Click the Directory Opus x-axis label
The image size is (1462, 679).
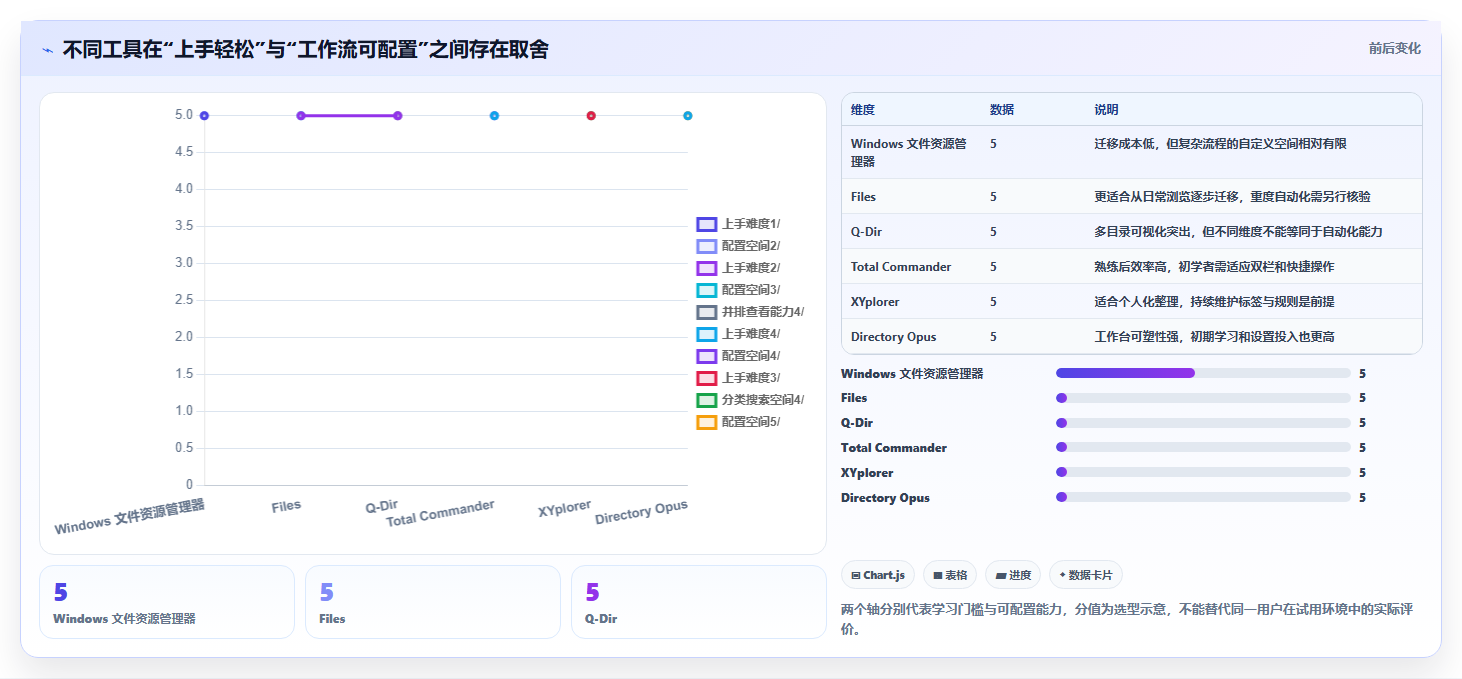(641, 513)
